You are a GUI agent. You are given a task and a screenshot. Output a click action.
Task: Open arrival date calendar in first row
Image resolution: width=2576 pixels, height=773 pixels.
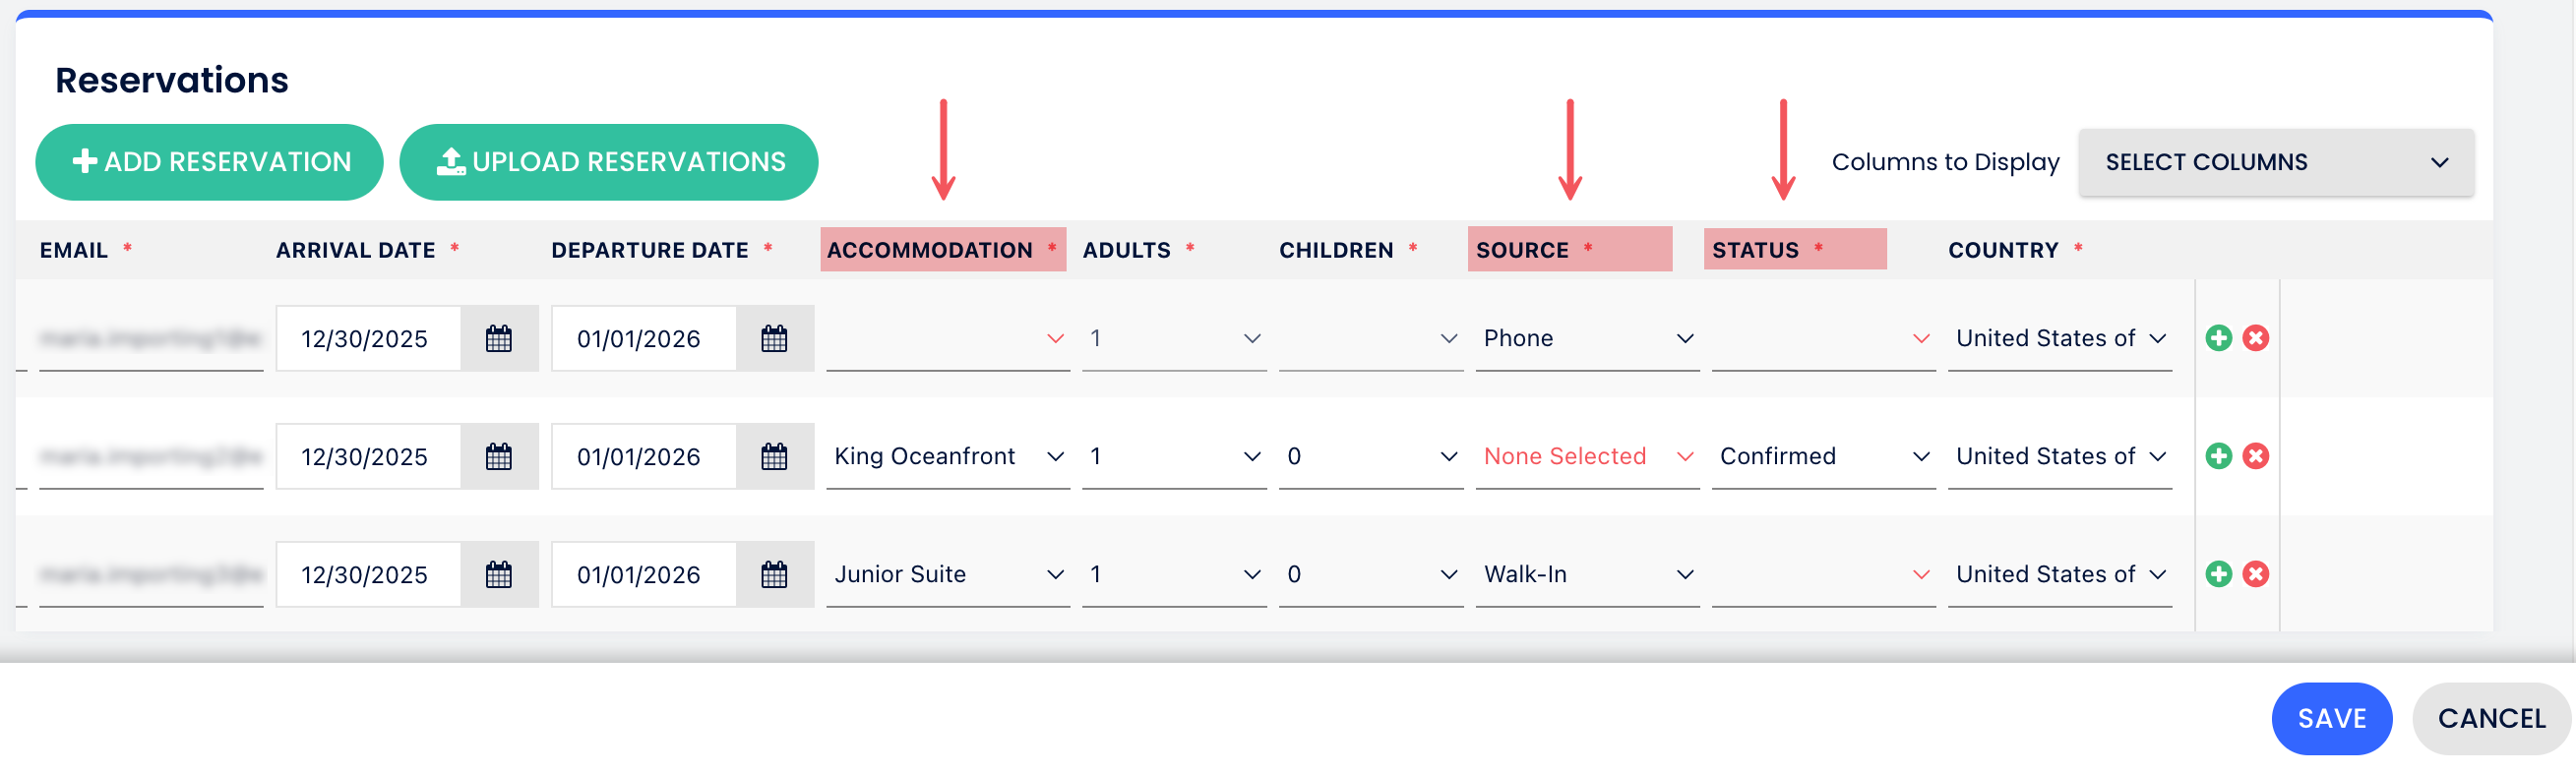coord(499,339)
